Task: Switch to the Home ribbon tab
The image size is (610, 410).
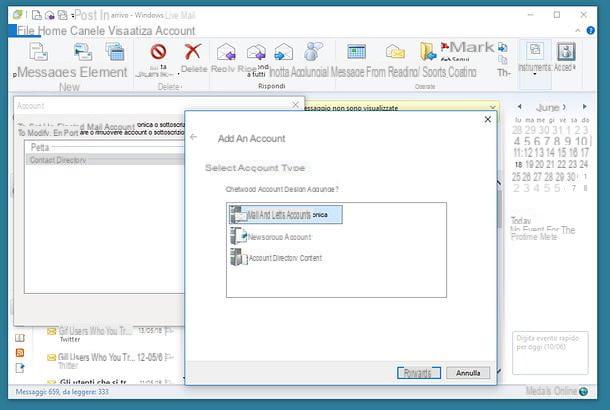Action: tap(52, 31)
